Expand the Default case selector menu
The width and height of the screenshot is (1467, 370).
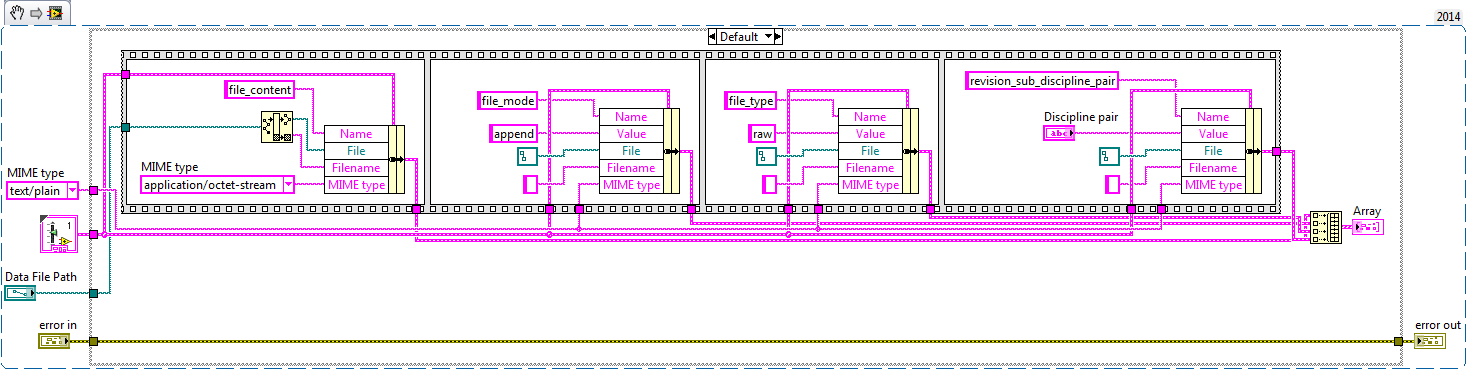[x=744, y=37]
